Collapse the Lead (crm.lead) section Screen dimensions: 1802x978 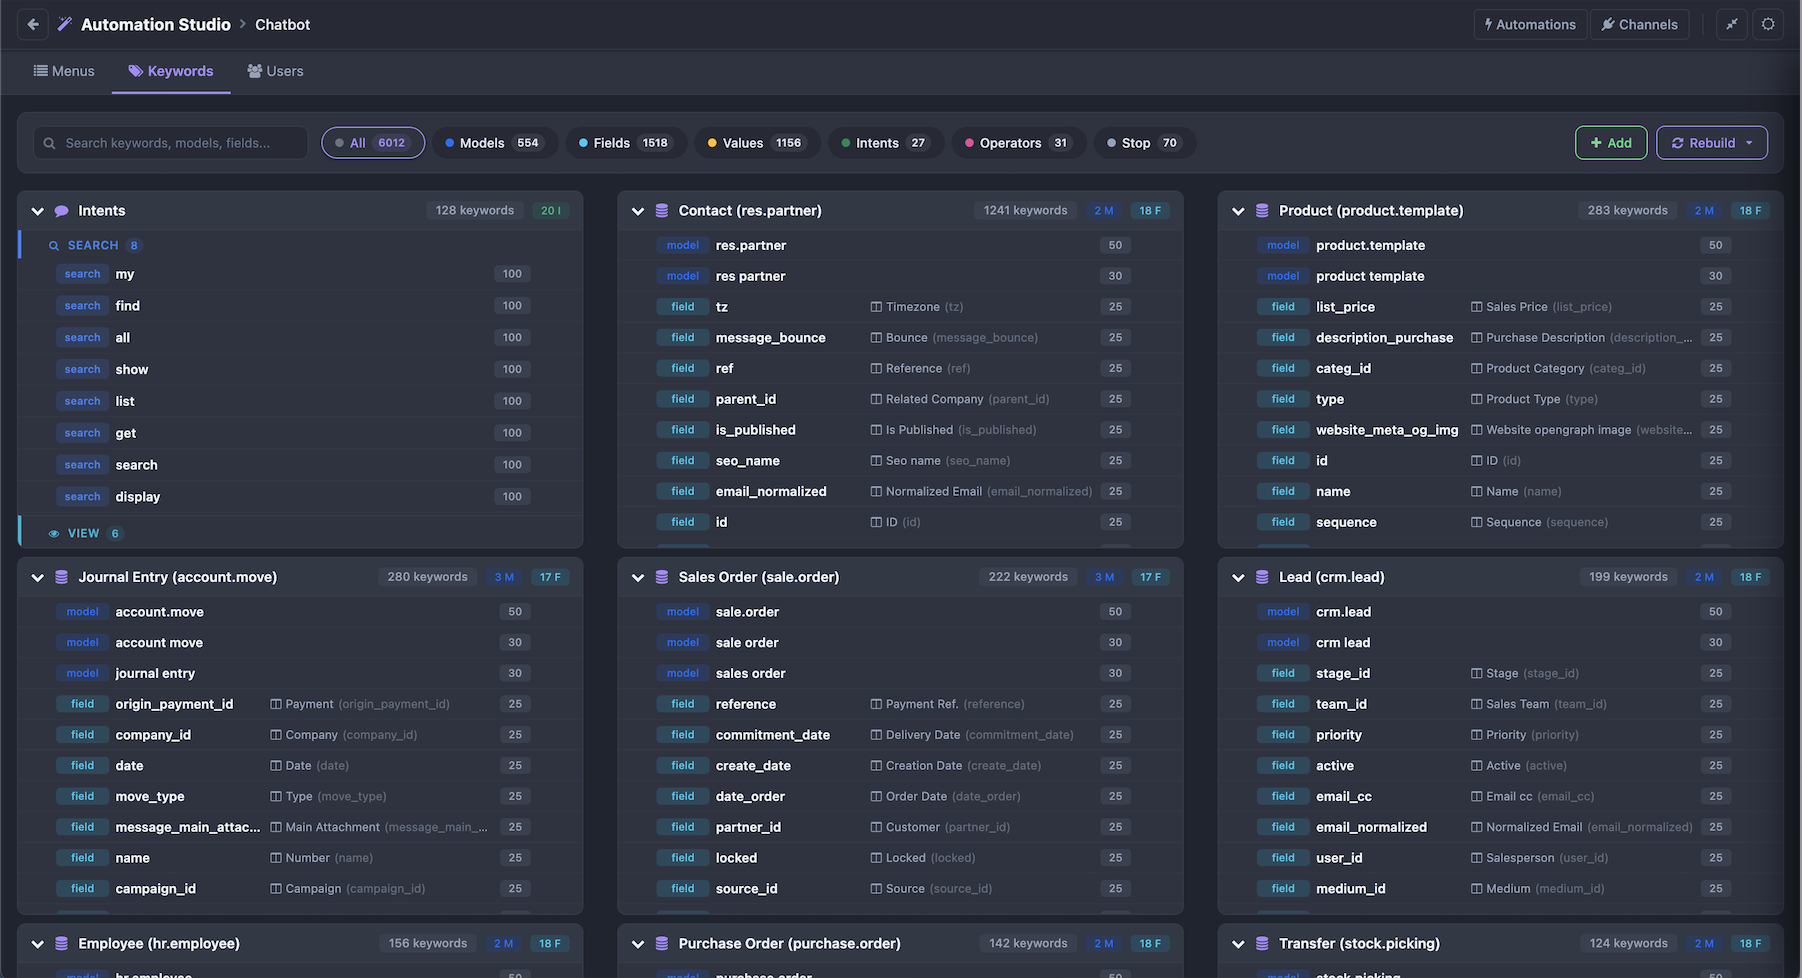(1239, 577)
